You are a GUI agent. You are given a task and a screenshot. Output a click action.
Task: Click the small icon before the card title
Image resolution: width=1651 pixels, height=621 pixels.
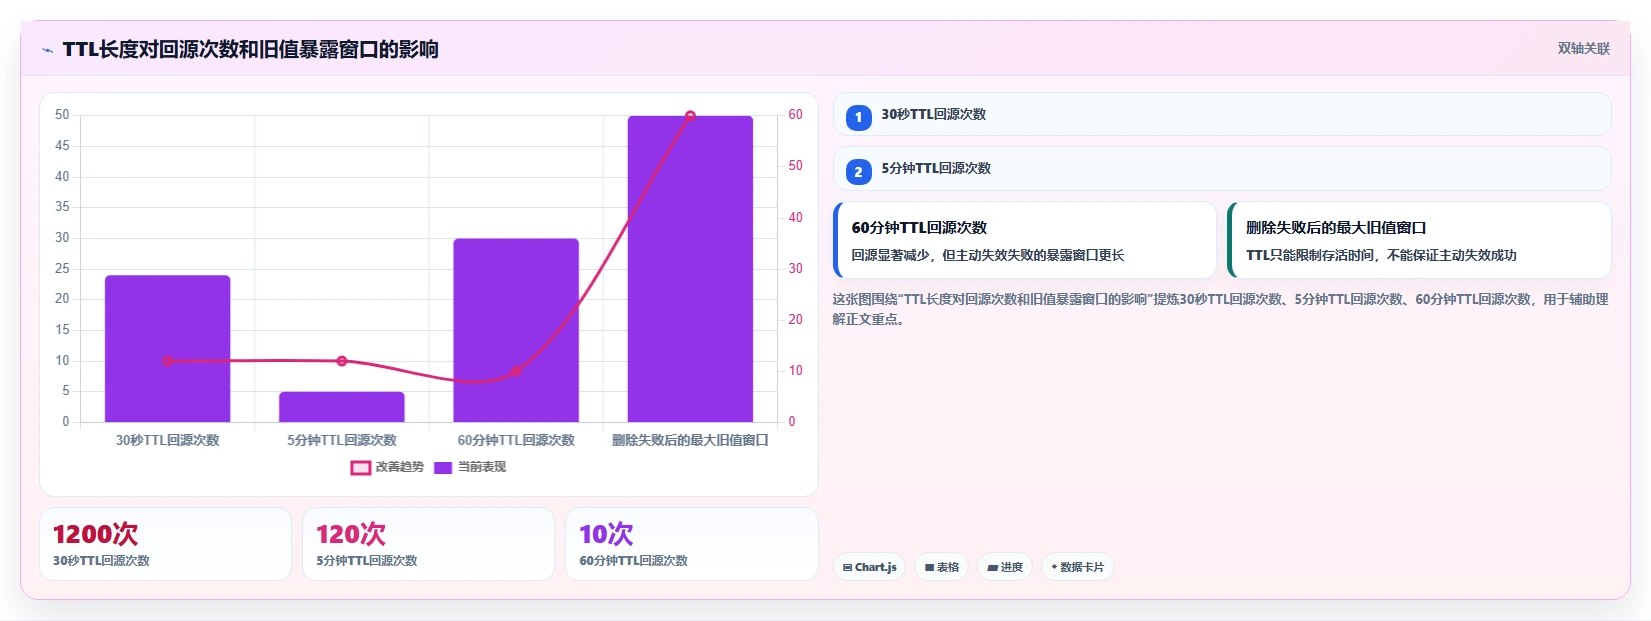tap(47, 50)
